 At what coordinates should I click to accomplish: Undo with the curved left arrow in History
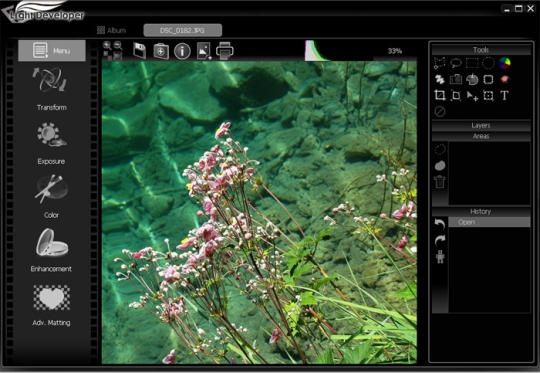pos(440,225)
